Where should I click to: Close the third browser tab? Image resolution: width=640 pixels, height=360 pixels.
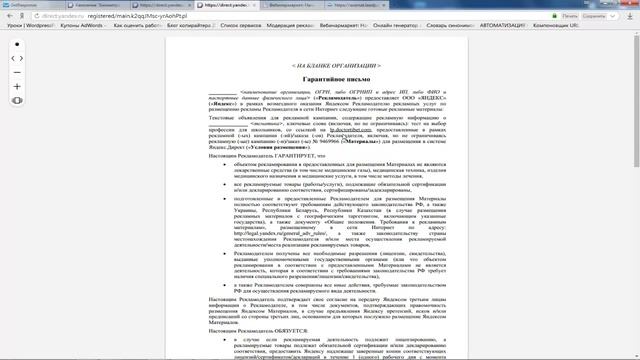coord(190,5)
